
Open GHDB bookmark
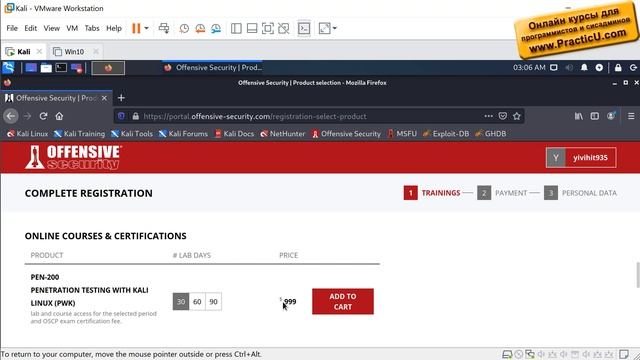coord(490,133)
